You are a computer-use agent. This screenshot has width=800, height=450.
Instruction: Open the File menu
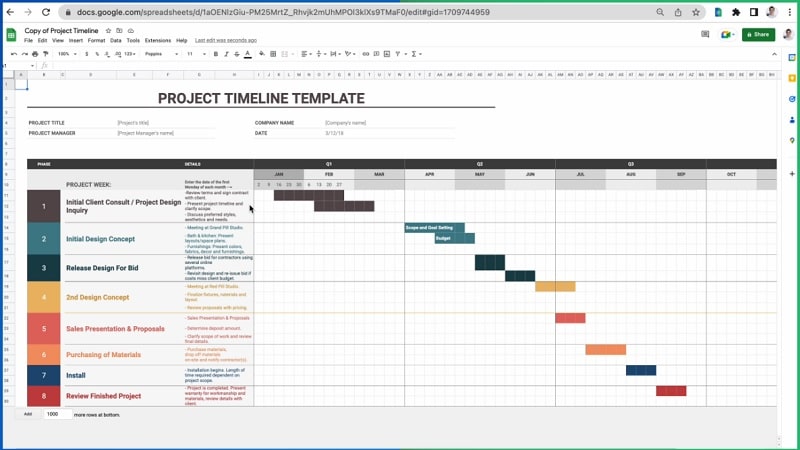(x=29, y=40)
